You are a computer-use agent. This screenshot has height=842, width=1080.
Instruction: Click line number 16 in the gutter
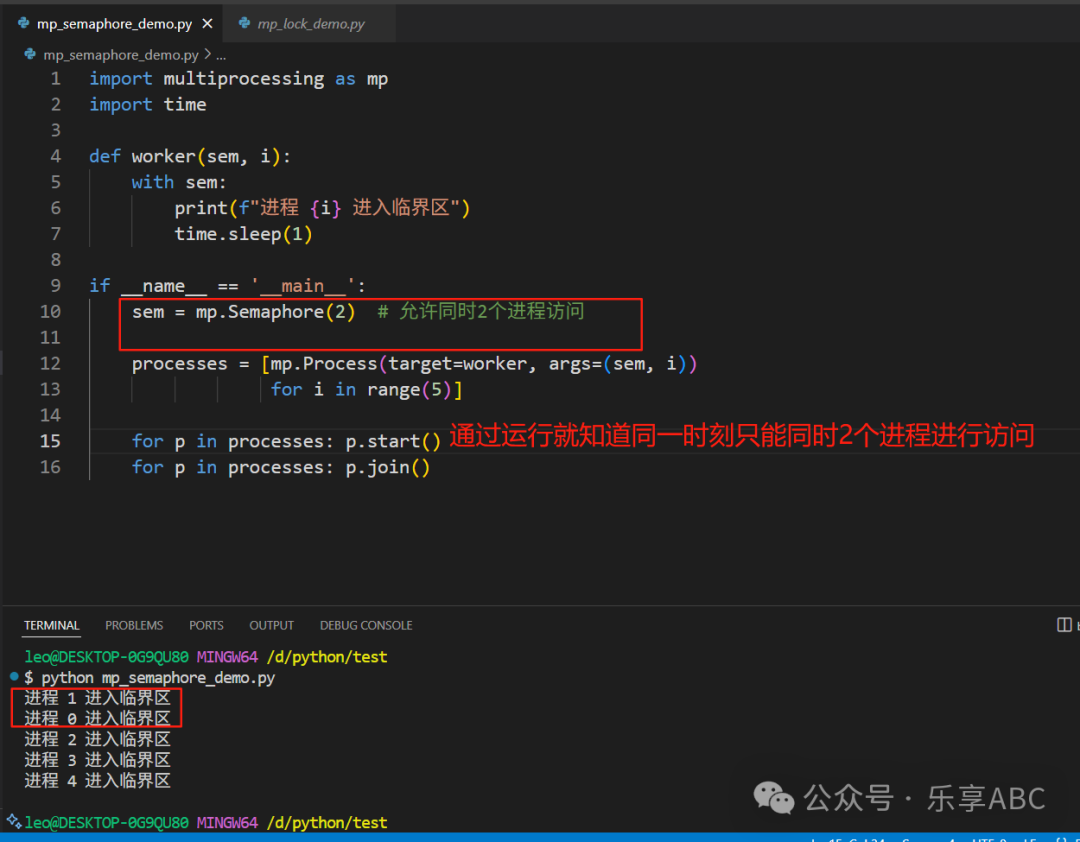[x=50, y=467]
